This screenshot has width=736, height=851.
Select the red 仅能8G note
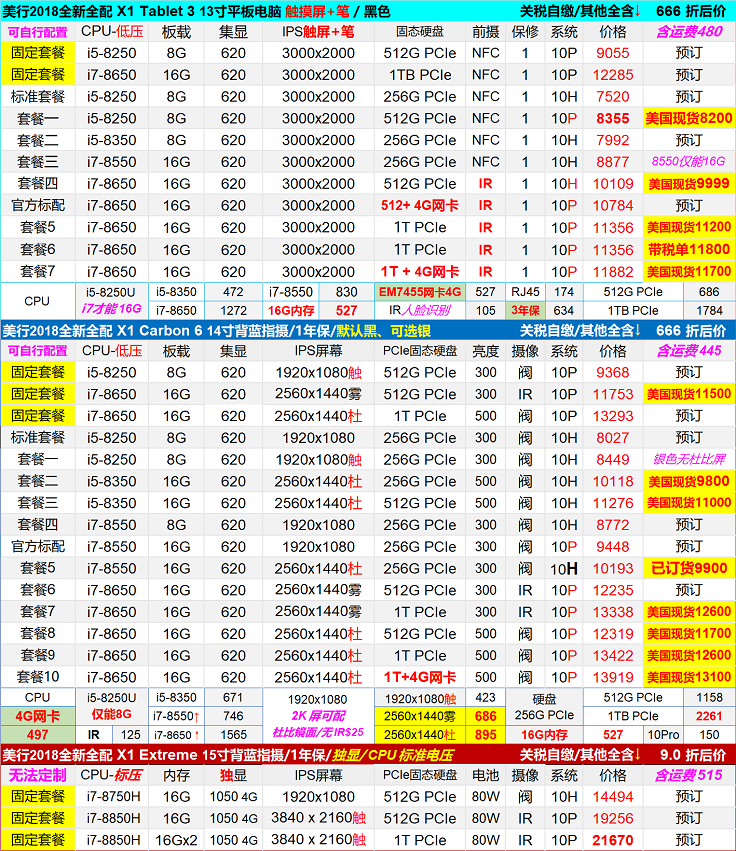[111, 715]
